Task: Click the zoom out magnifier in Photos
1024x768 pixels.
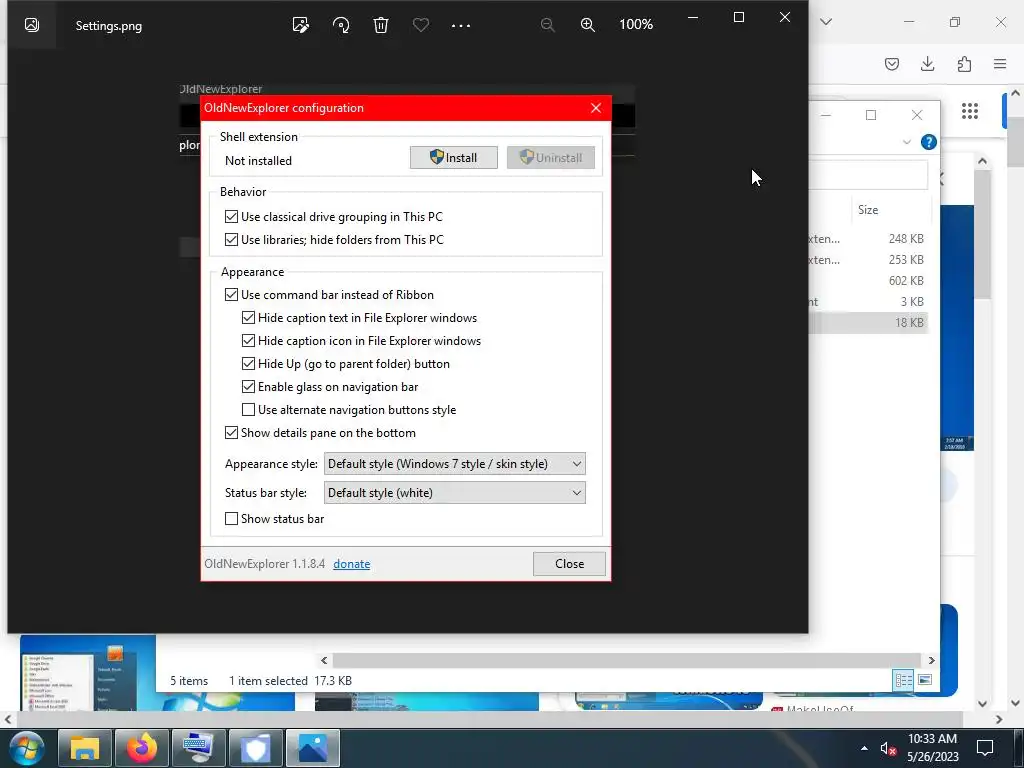Action: (x=547, y=25)
